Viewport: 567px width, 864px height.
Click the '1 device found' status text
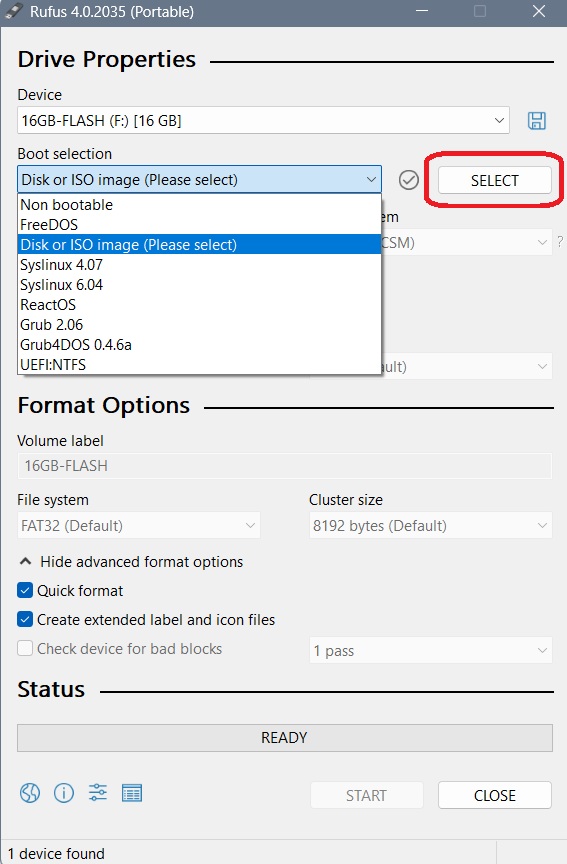click(x=56, y=854)
